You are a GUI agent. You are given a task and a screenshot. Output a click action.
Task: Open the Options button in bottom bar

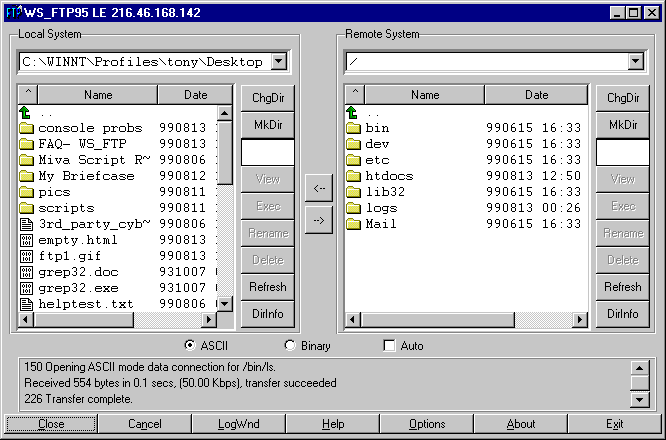pos(427,424)
